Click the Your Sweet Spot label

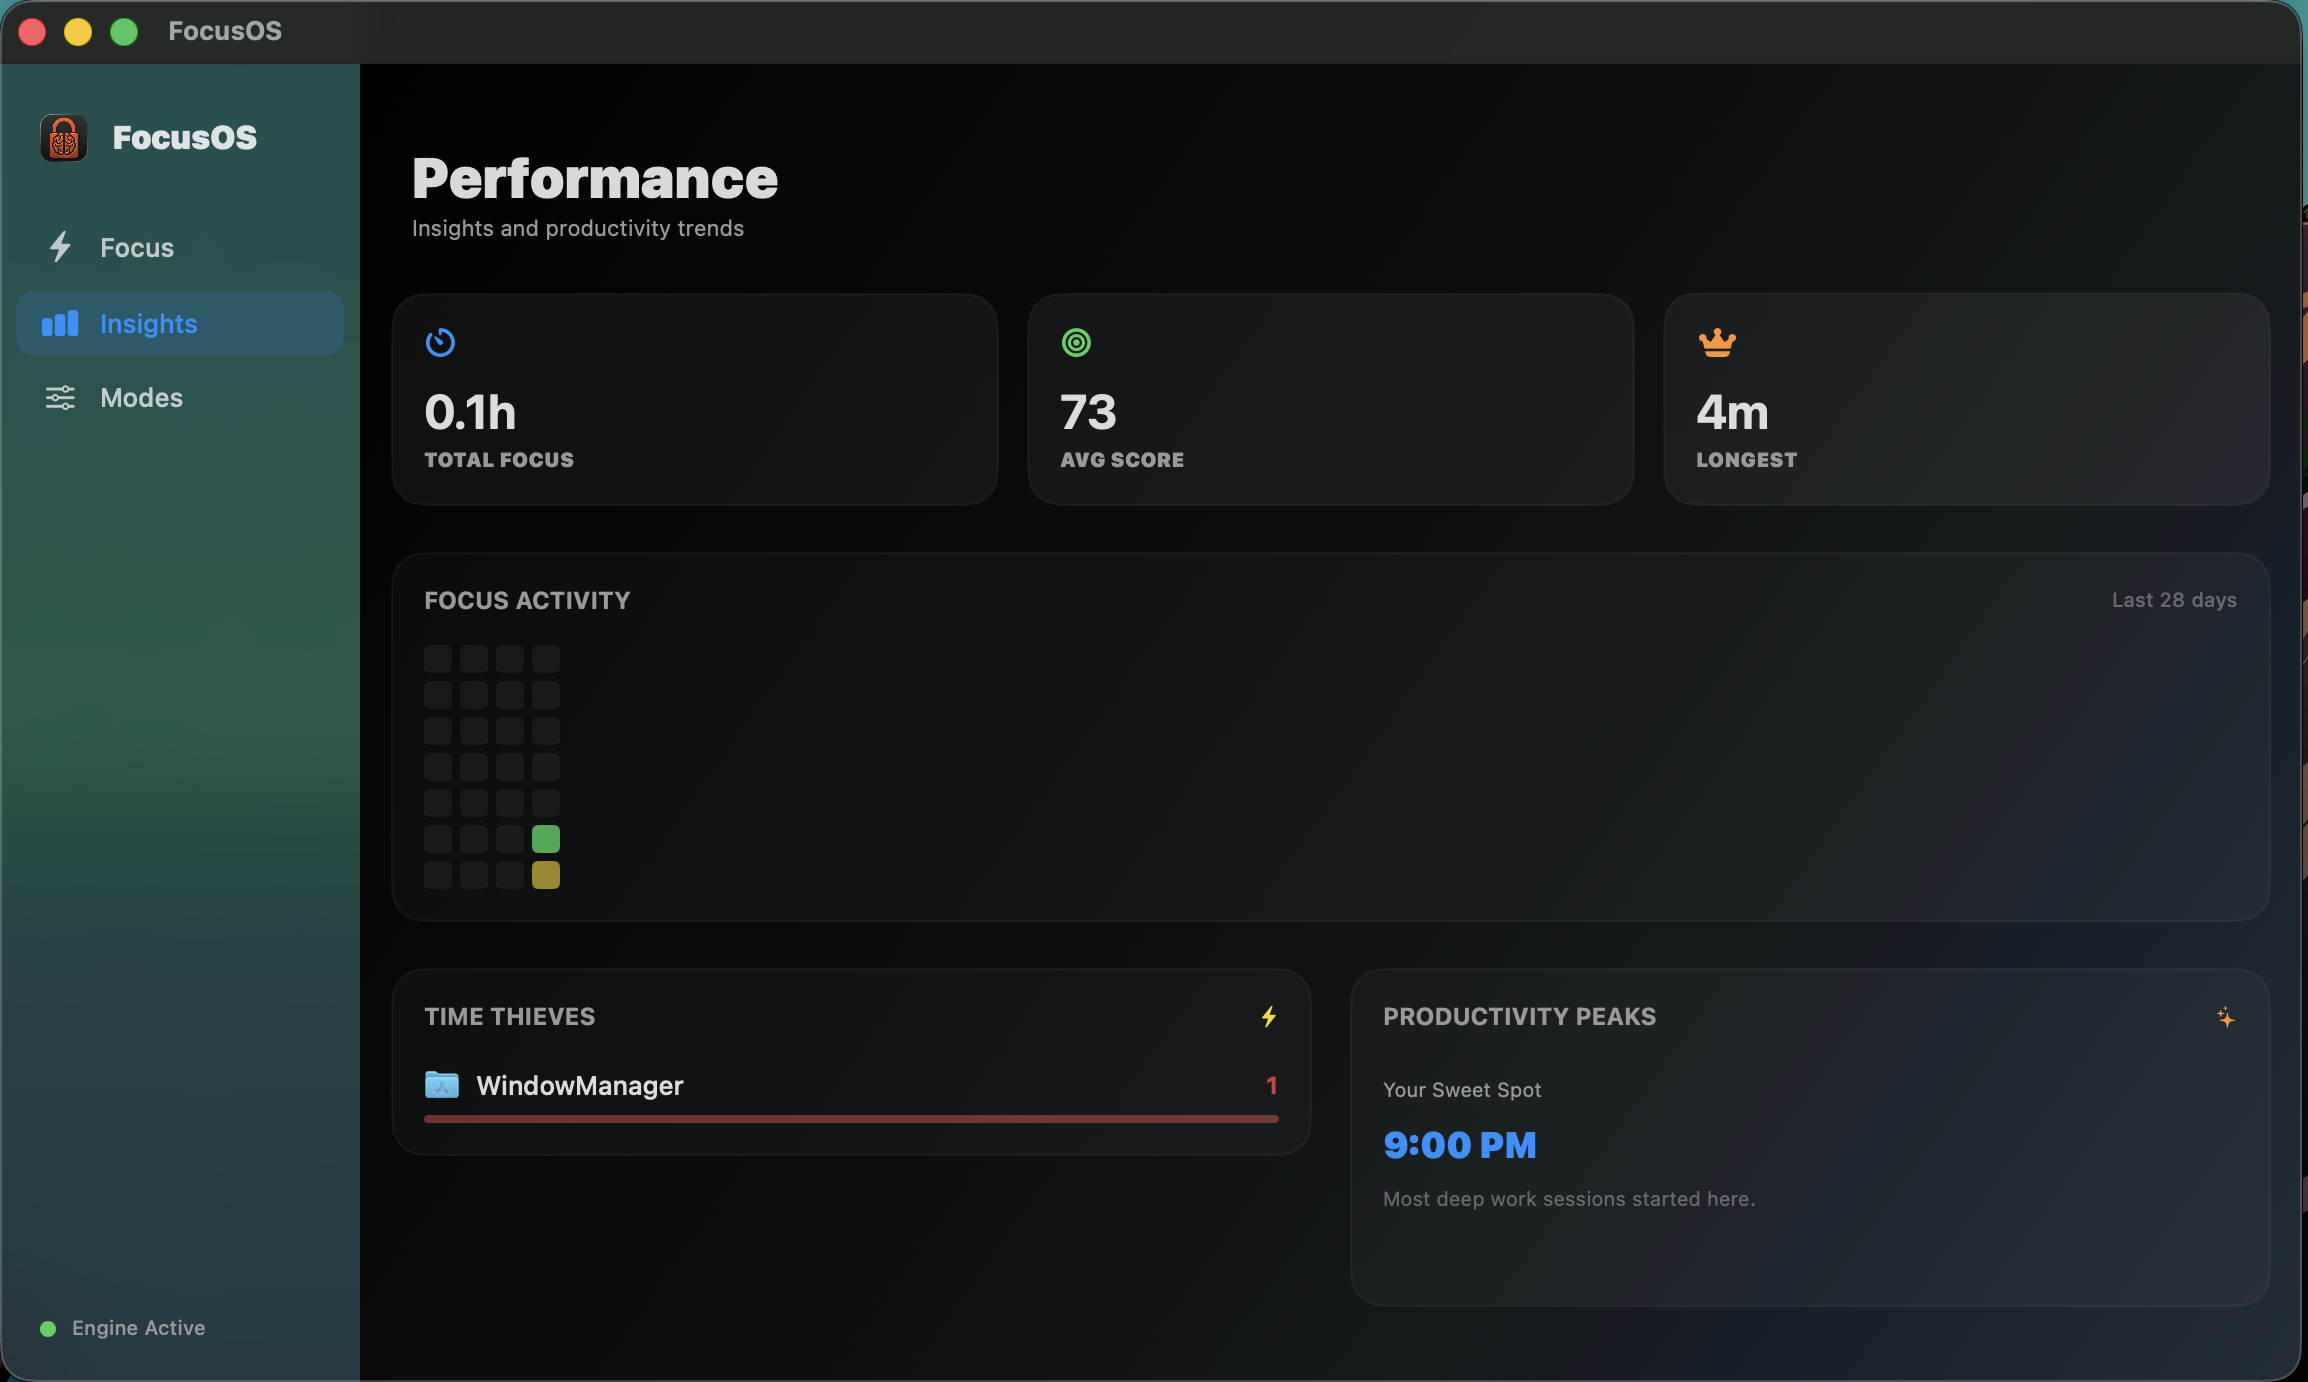click(x=1462, y=1090)
